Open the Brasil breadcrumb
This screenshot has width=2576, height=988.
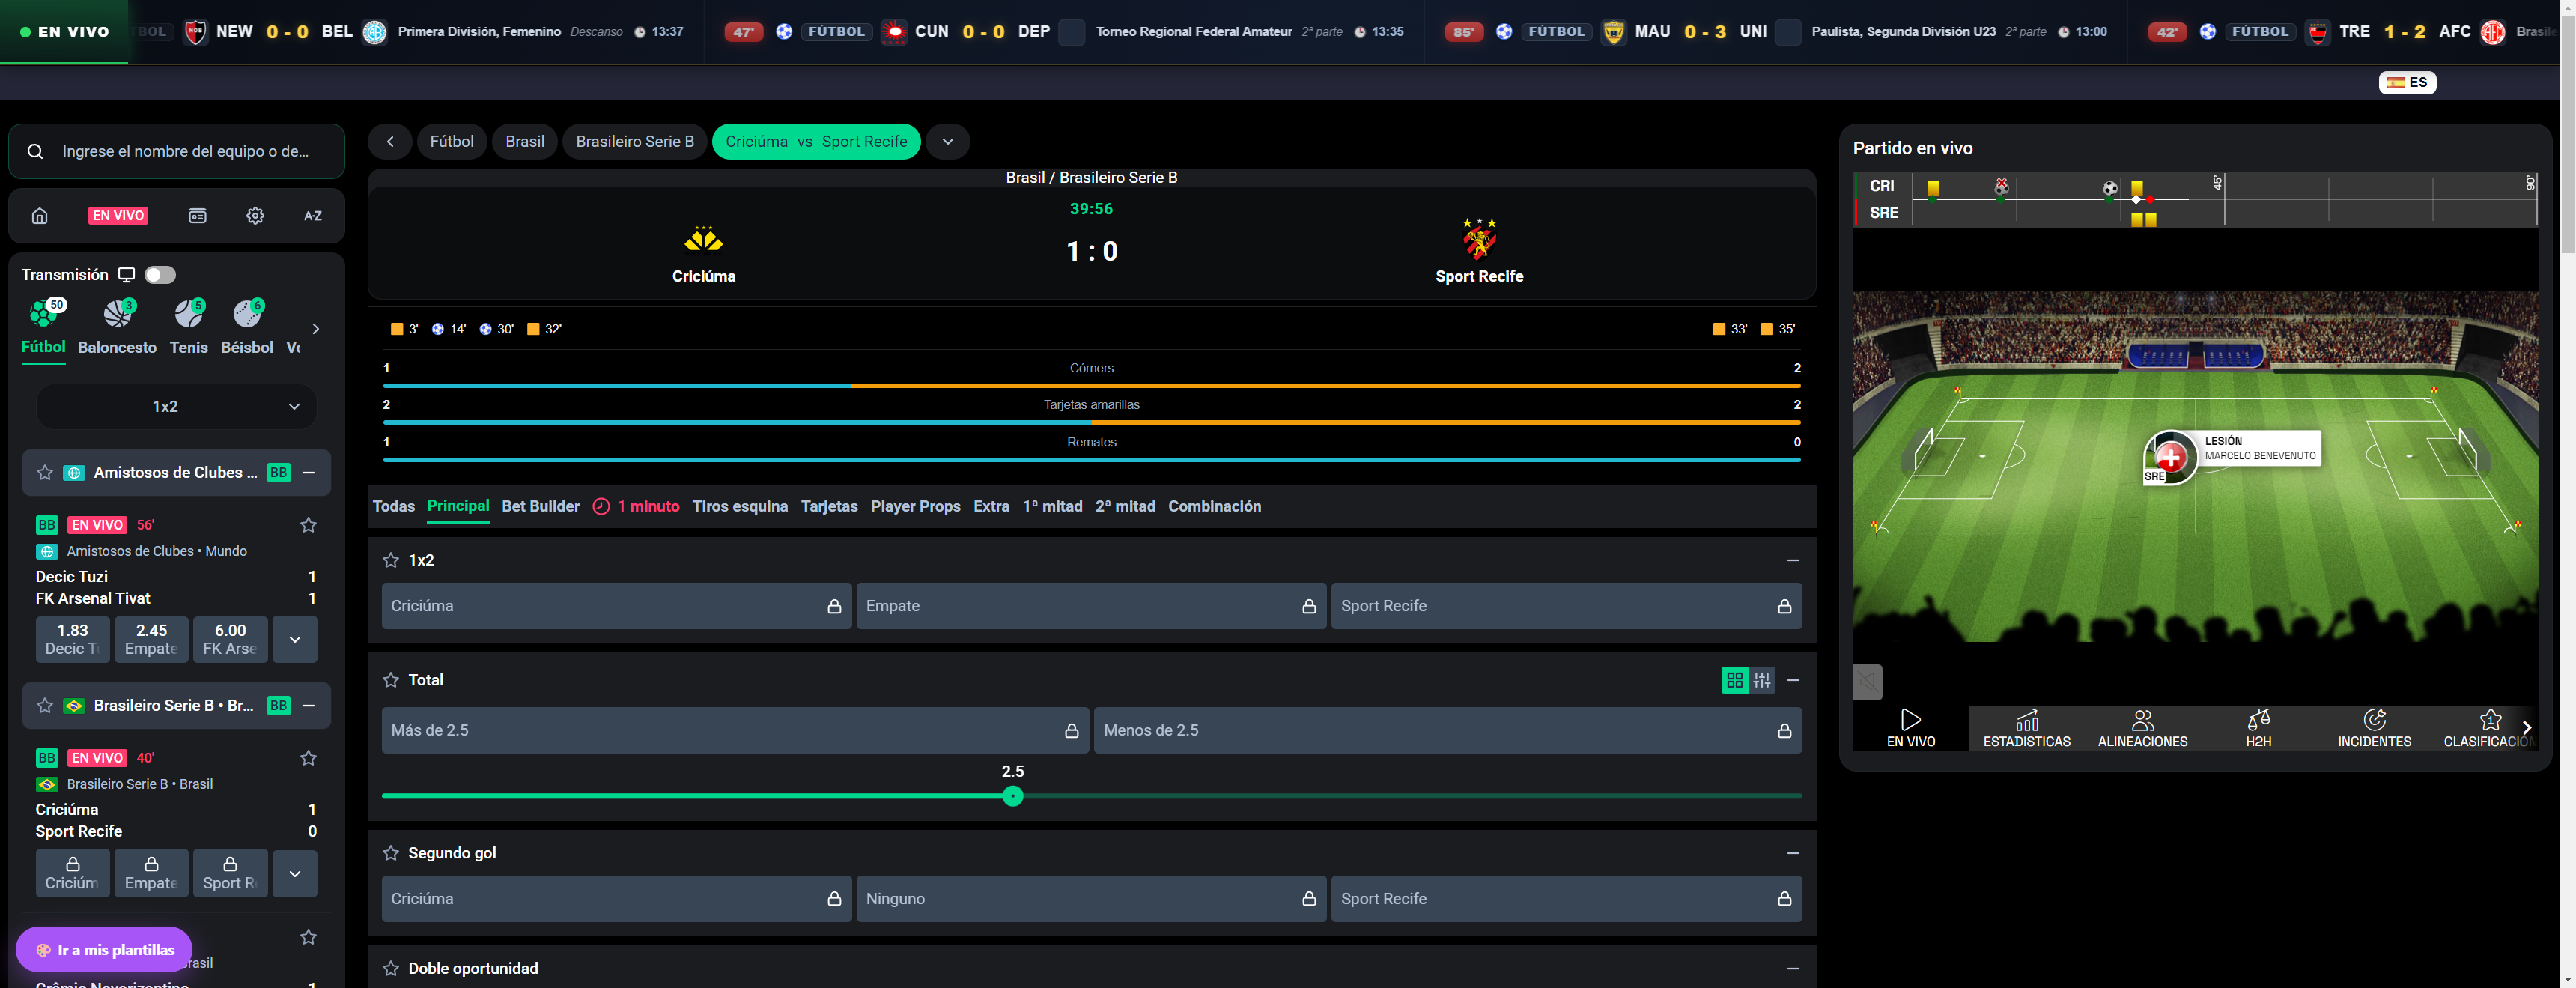[x=525, y=142]
